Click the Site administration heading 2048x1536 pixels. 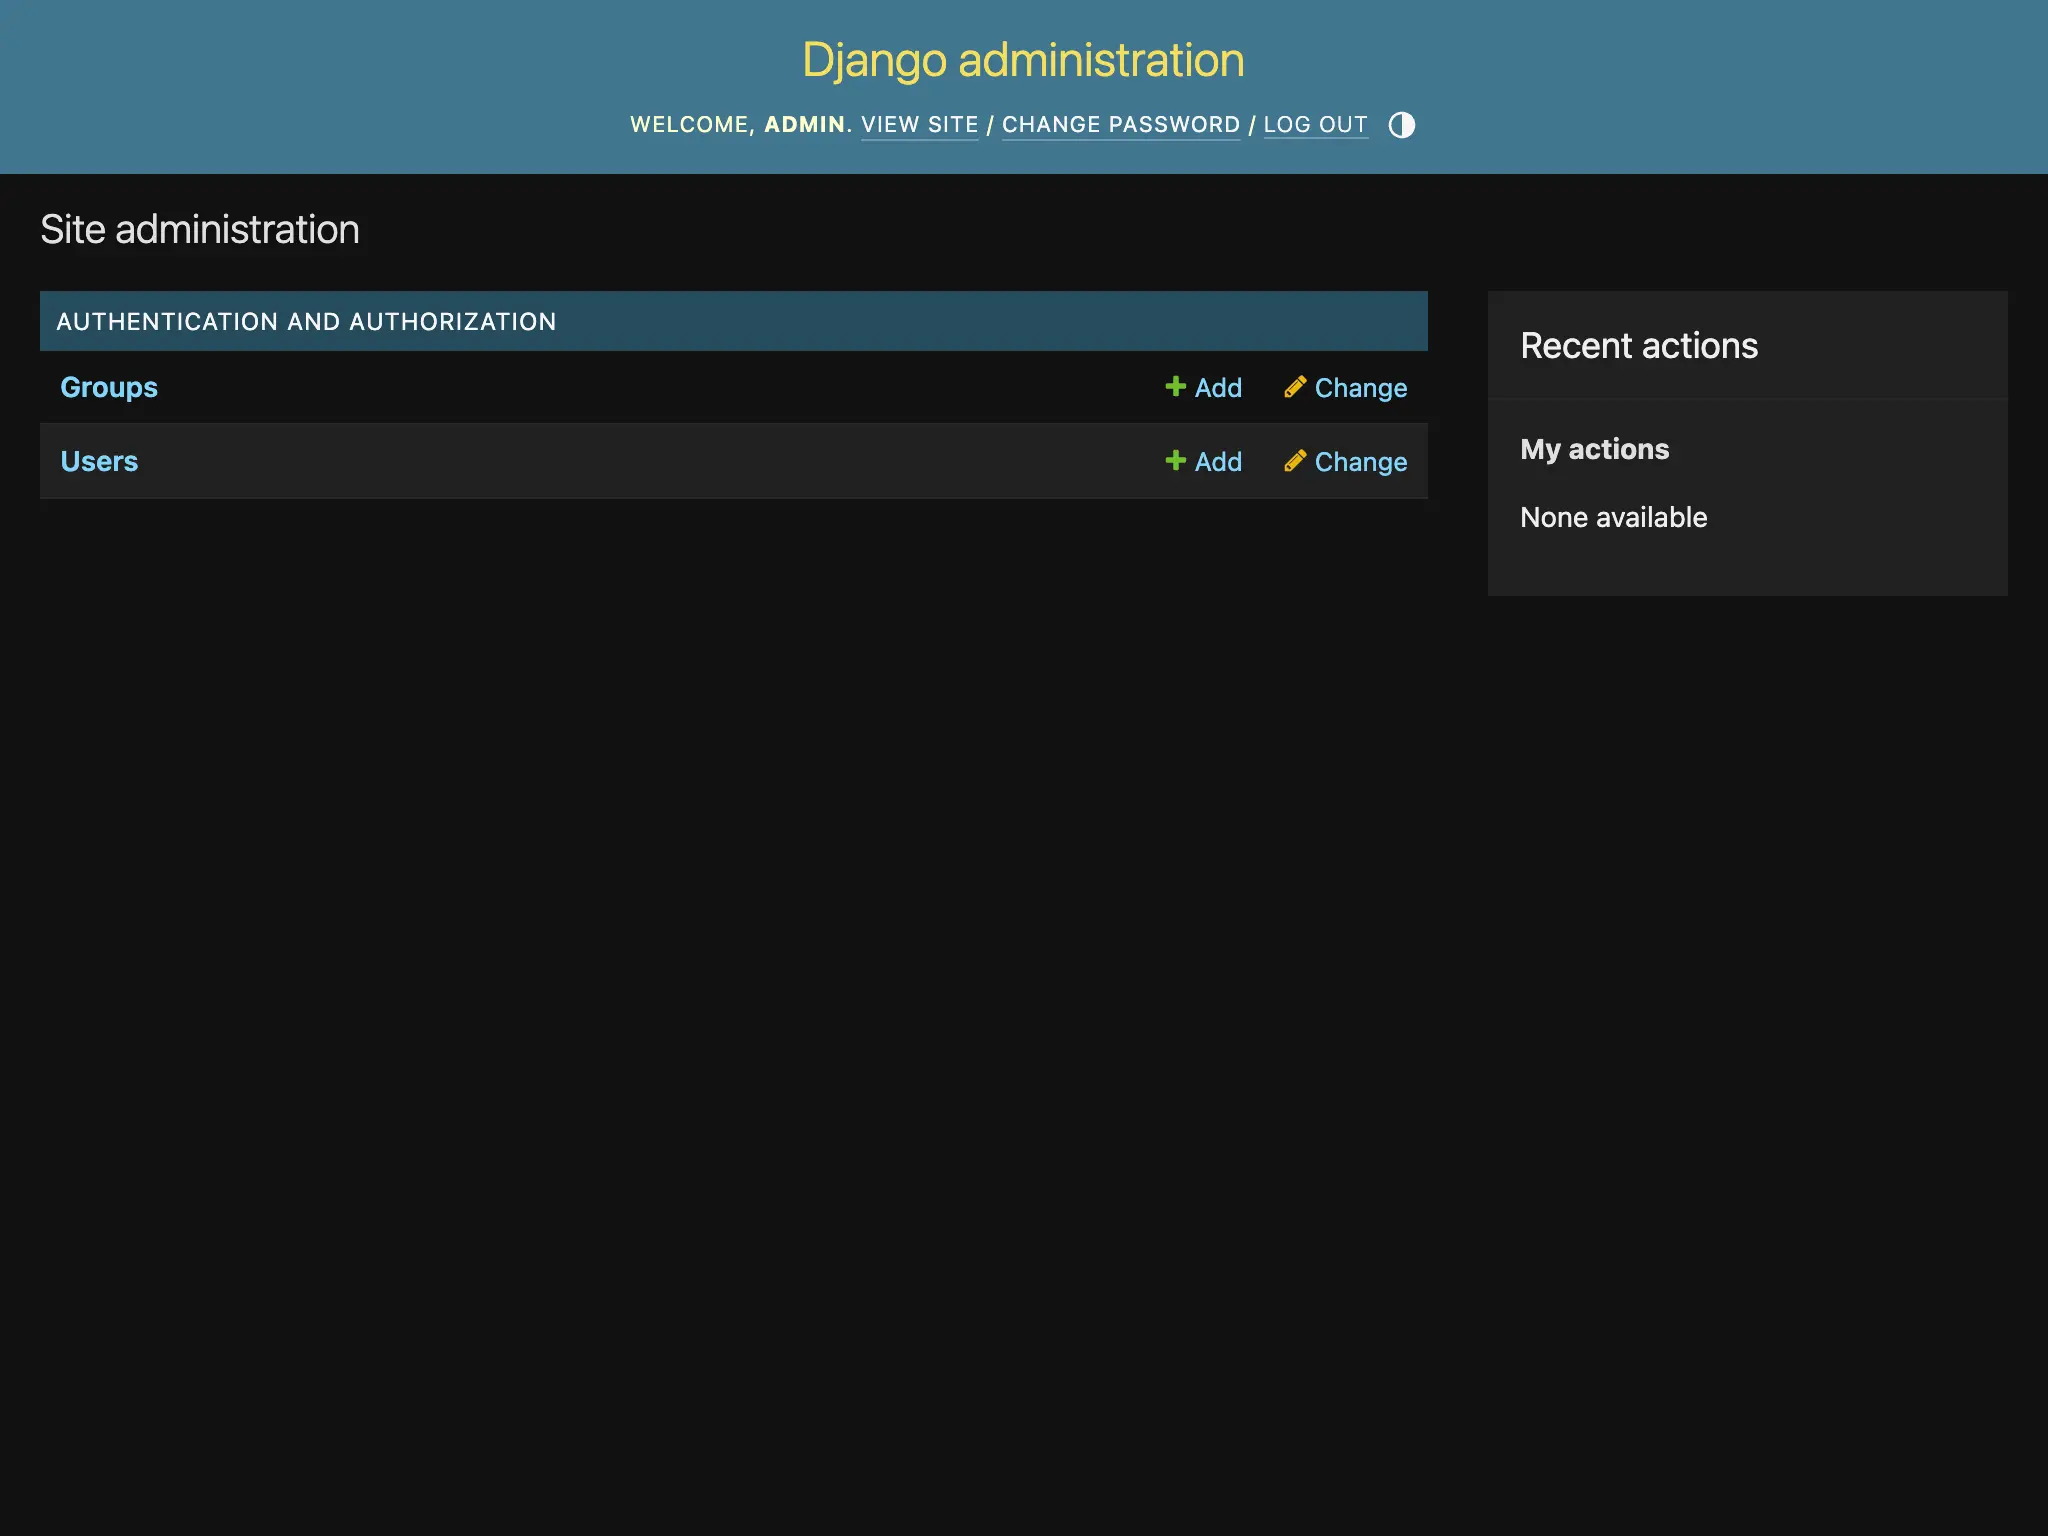[200, 228]
